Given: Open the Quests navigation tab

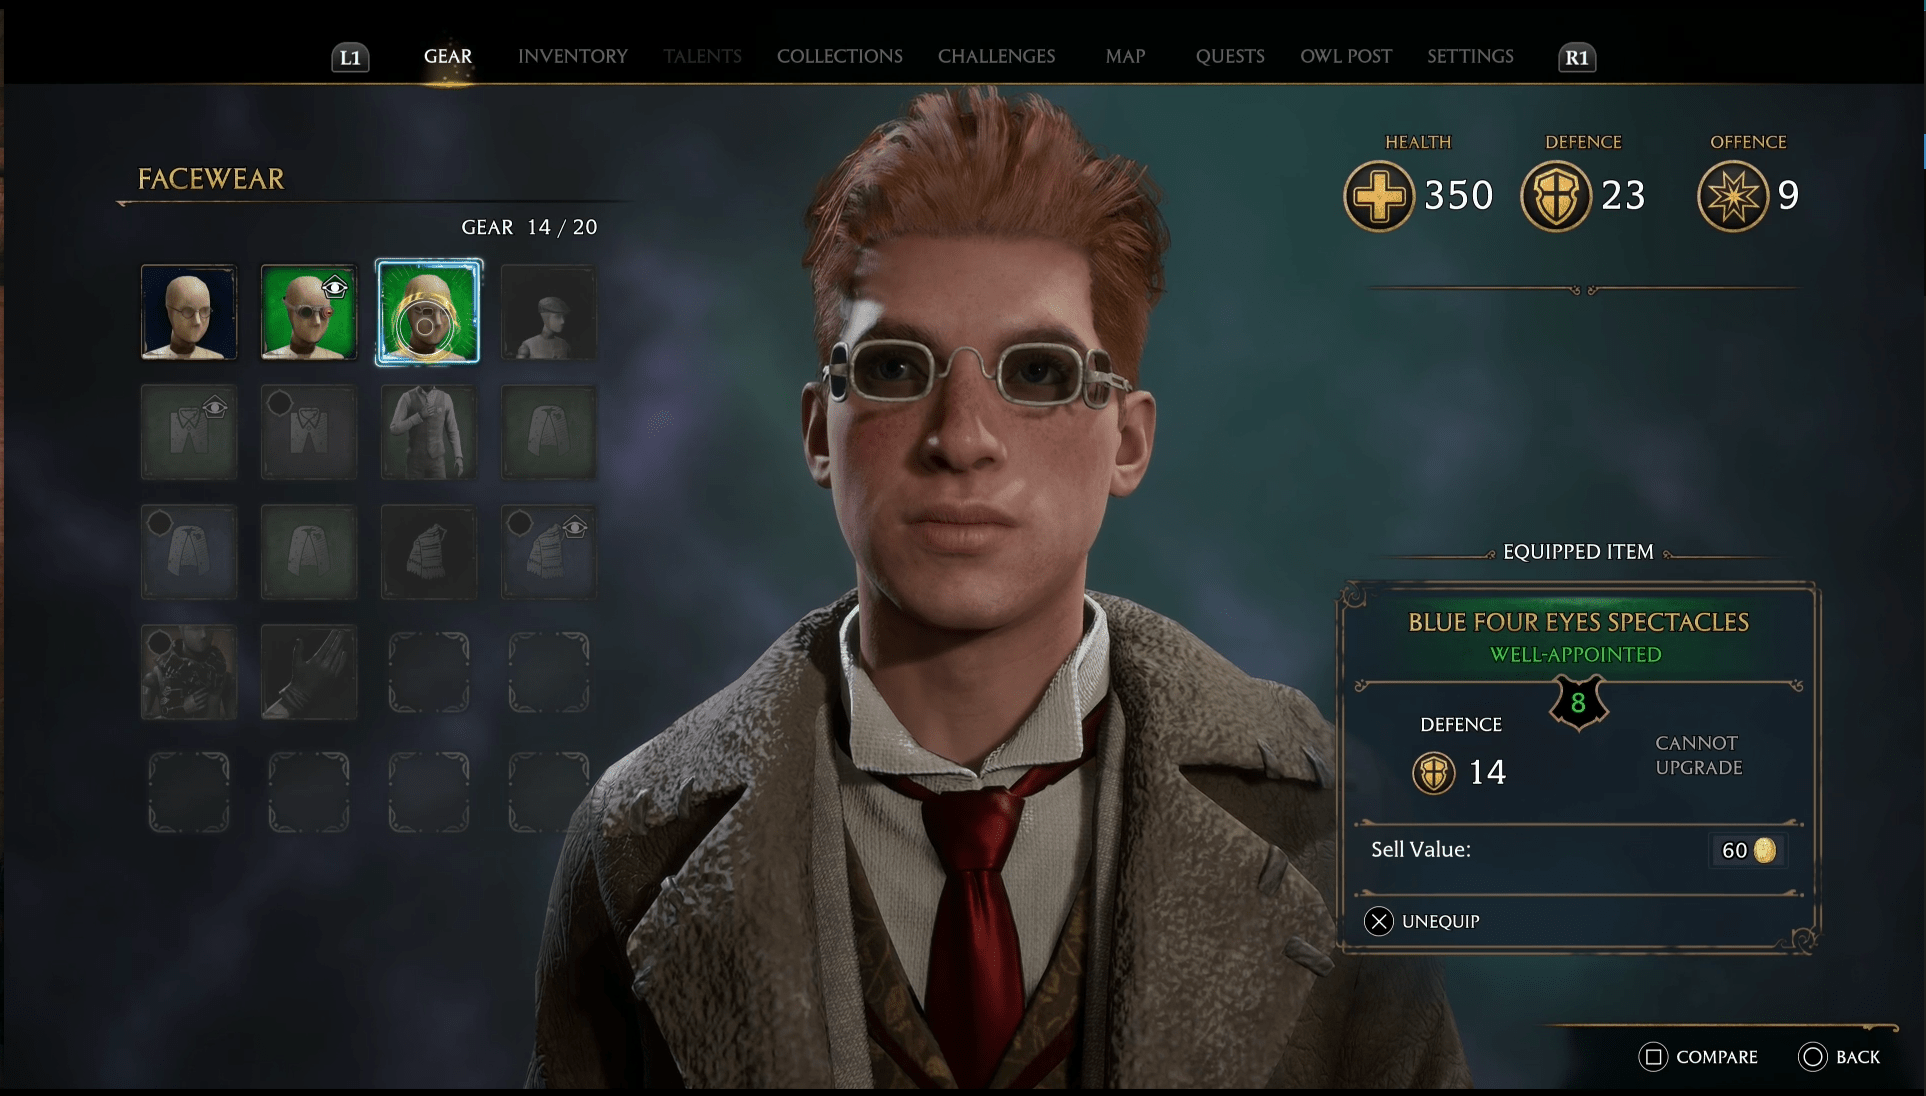Looking at the screenshot, I should click(x=1226, y=56).
